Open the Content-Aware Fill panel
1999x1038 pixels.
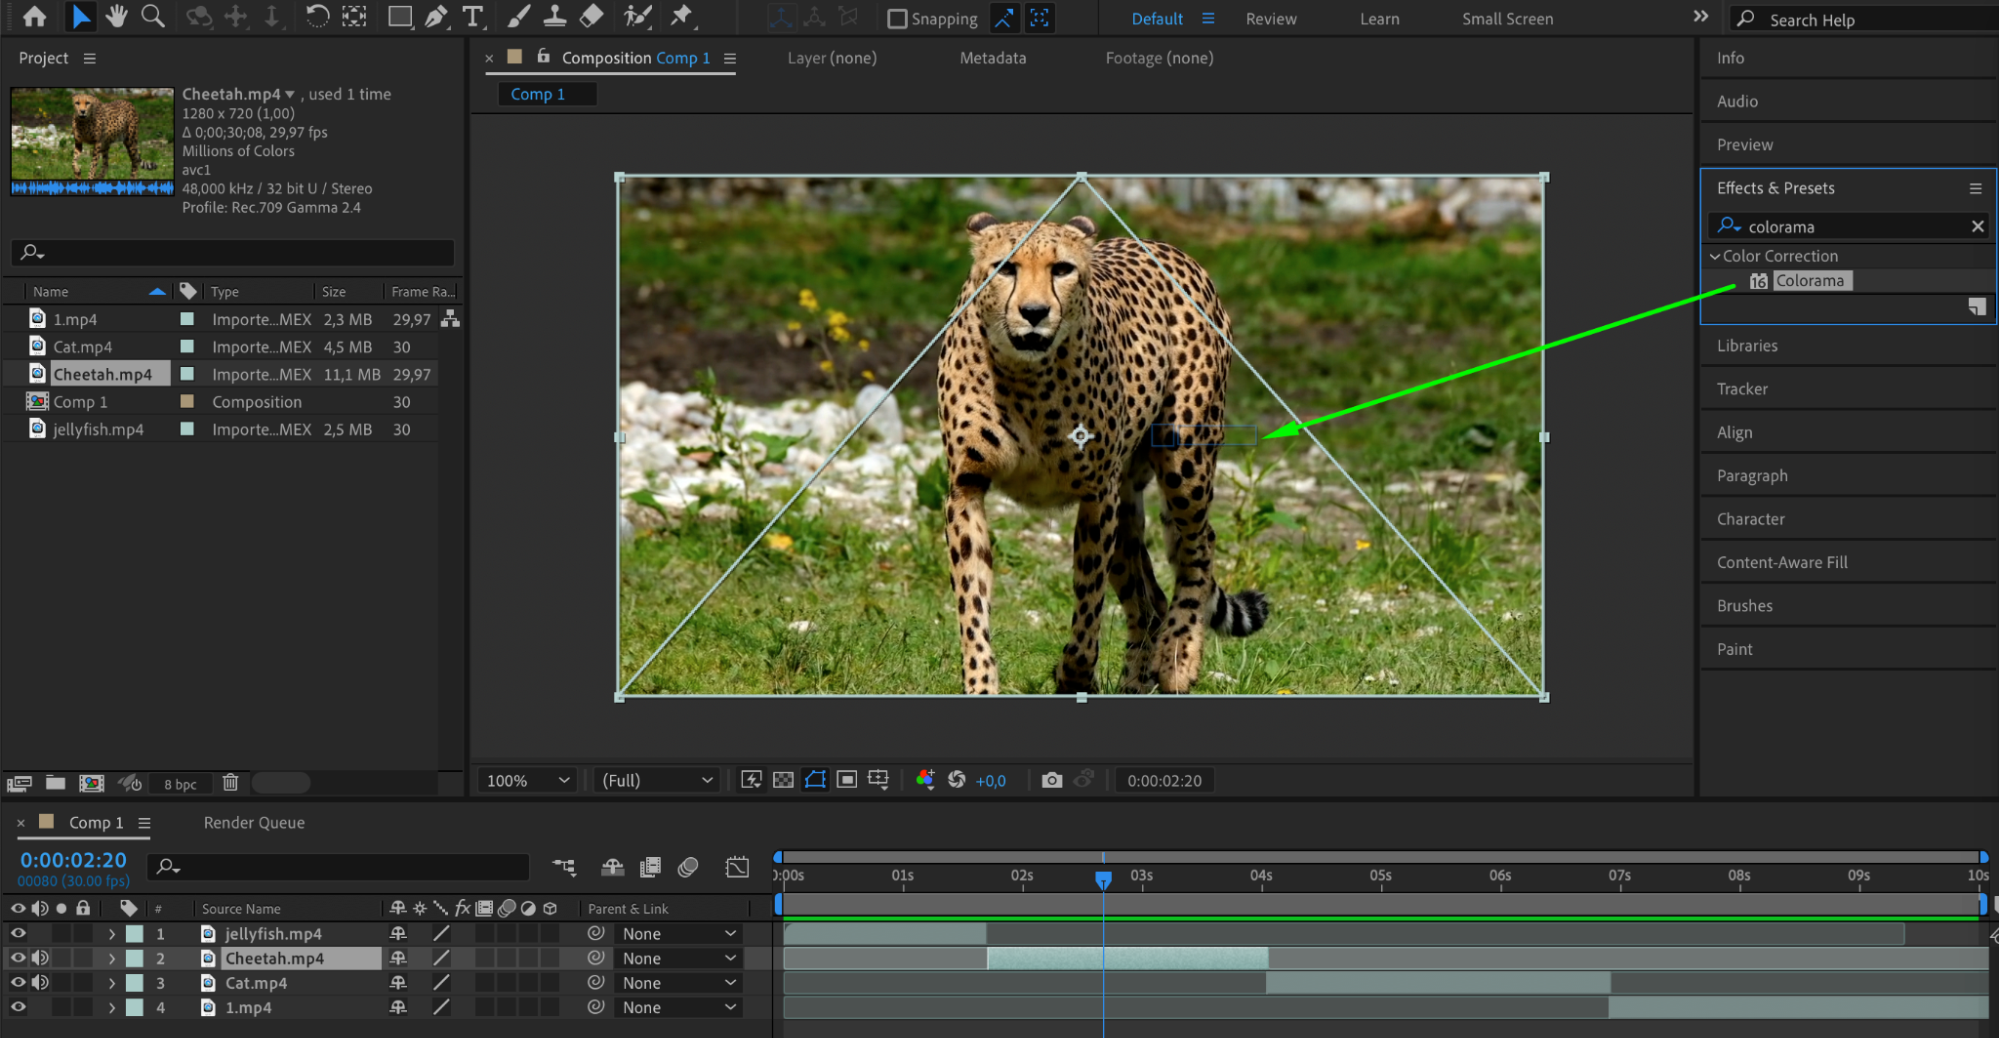click(x=1781, y=562)
